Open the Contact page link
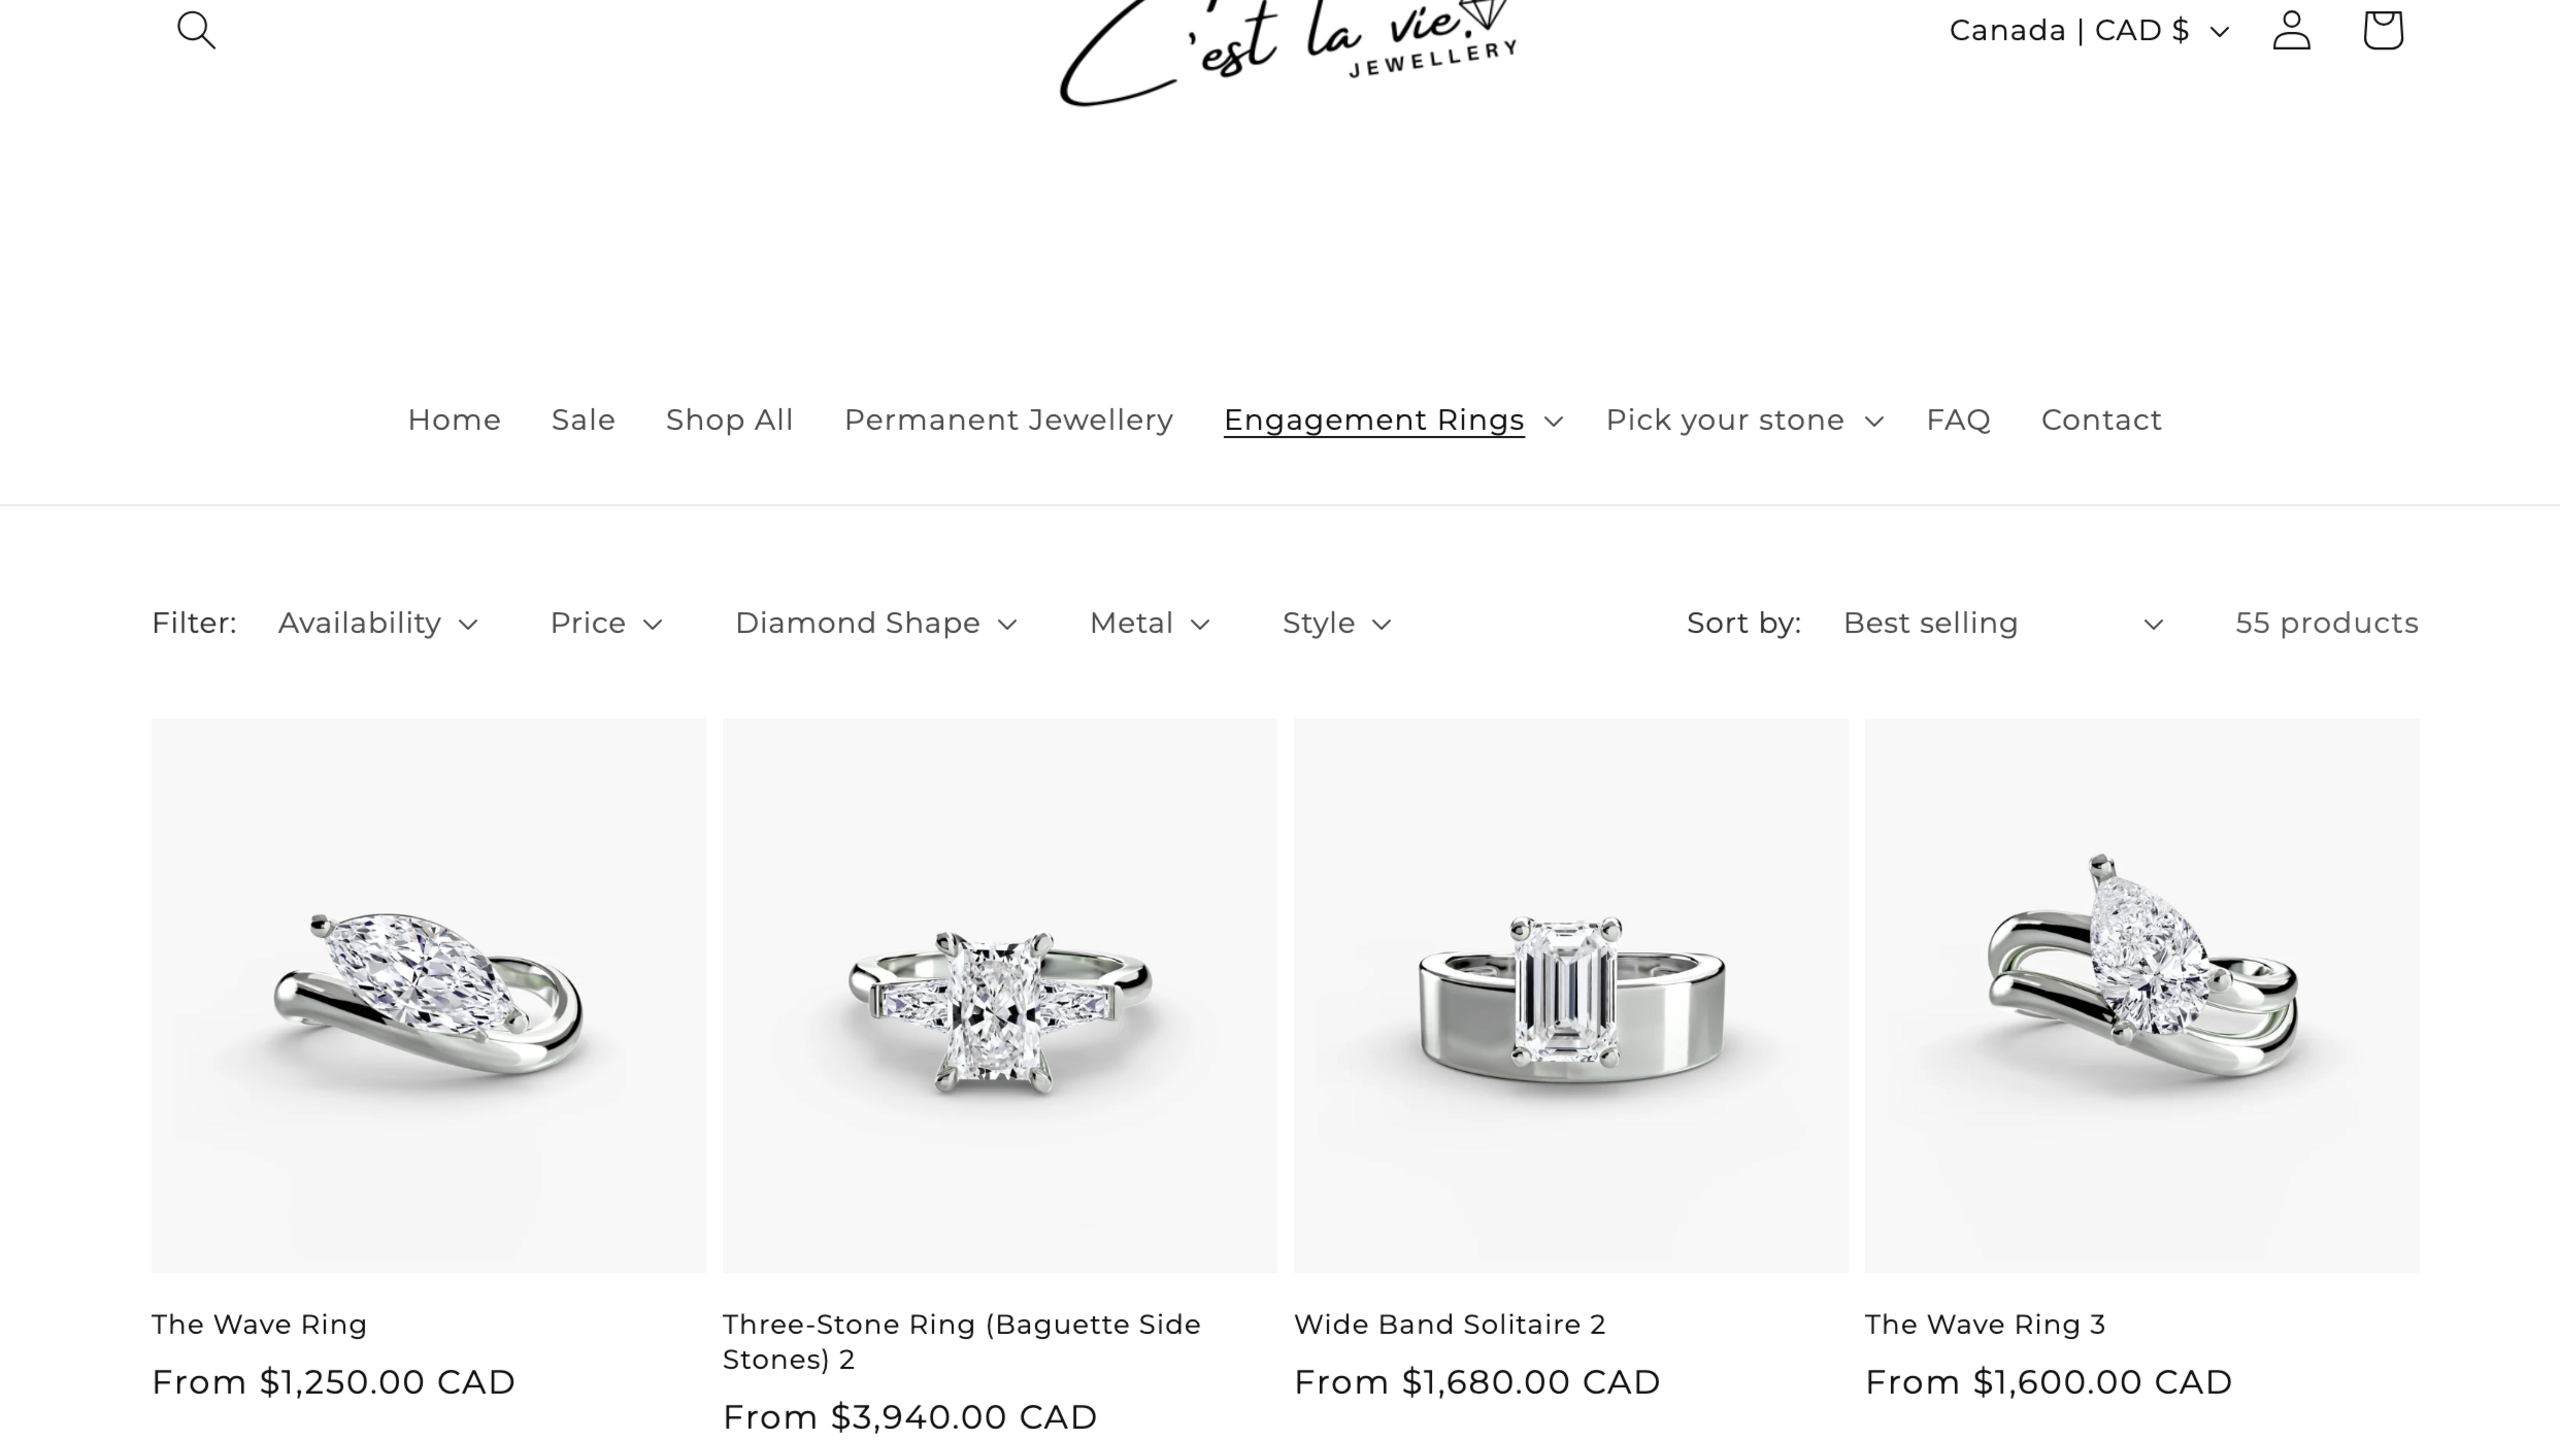This screenshot has width=2560, height=1440. point(2101,420)
